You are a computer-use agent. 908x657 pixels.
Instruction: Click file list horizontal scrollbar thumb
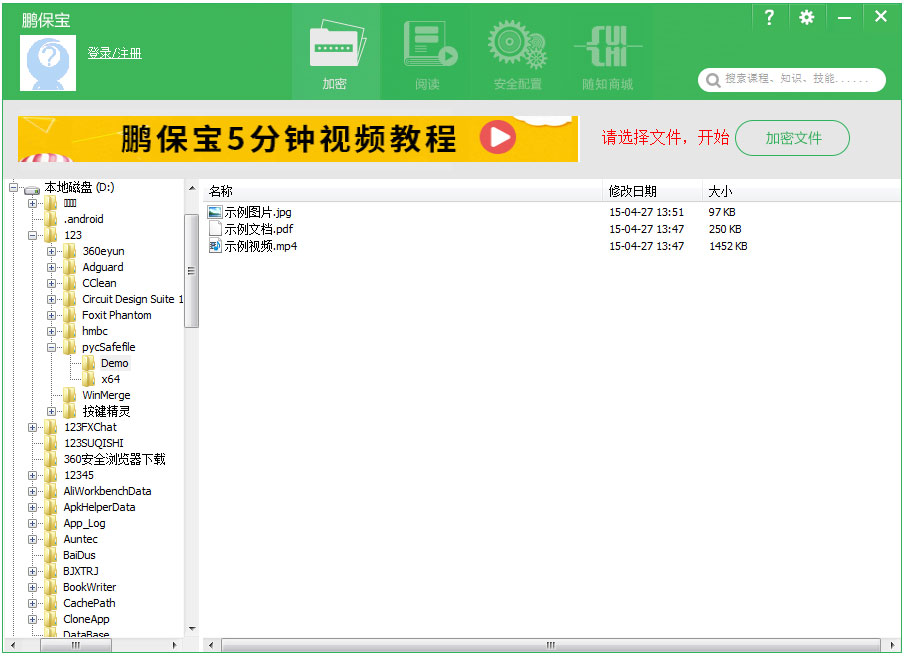[x=551, y=645]
